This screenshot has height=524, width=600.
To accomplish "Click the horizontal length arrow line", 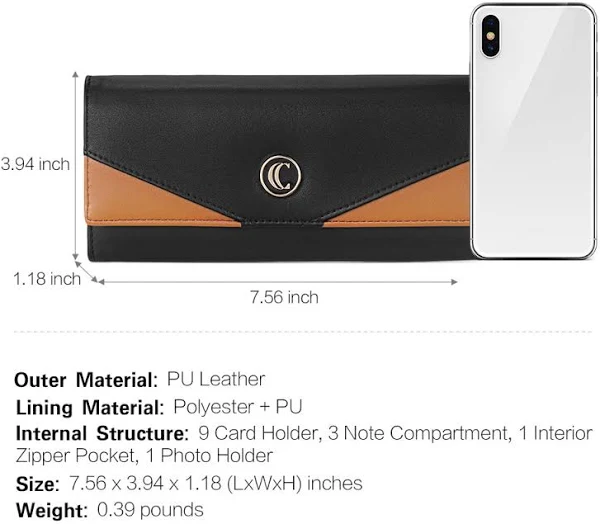I will click(x=278, y=282).
